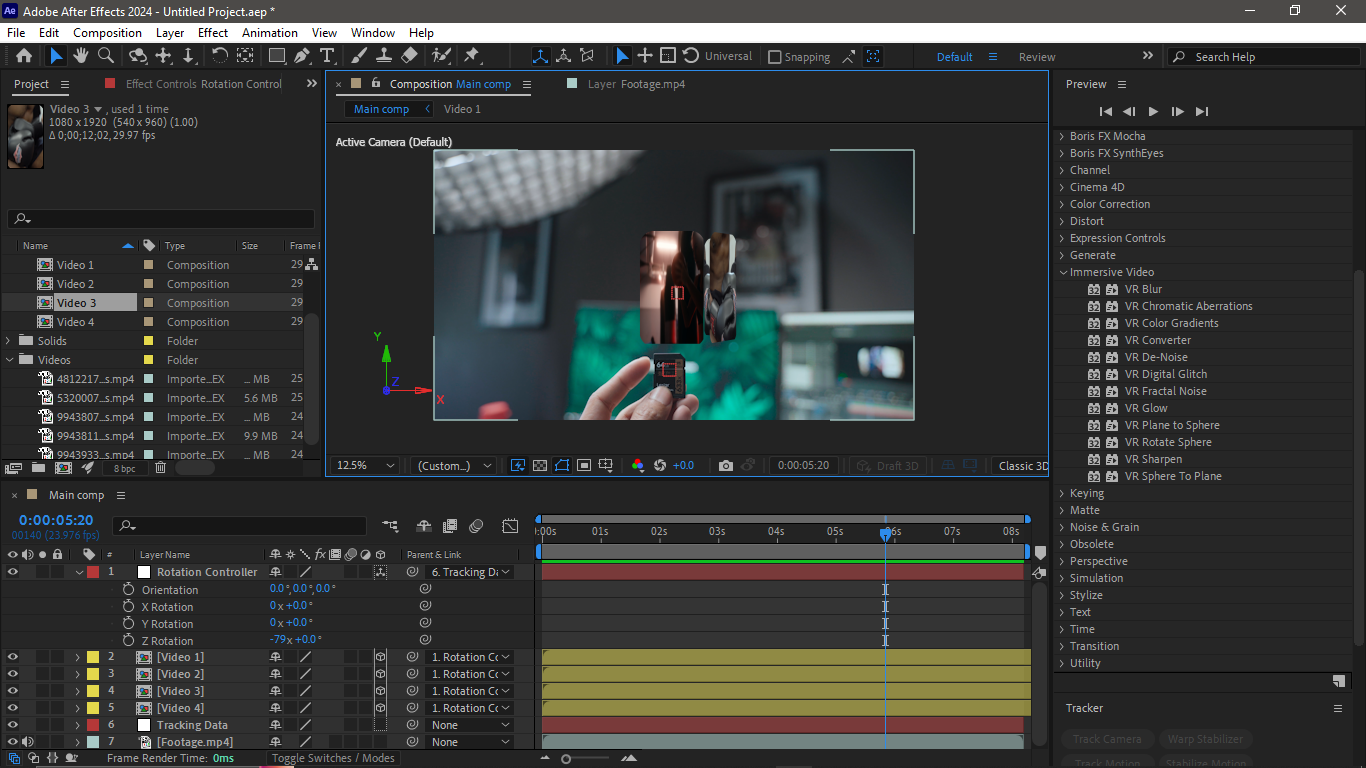Select the Eraser tool
The height and width of the screenshot is (768, 1366).
[x=409, y=56]
